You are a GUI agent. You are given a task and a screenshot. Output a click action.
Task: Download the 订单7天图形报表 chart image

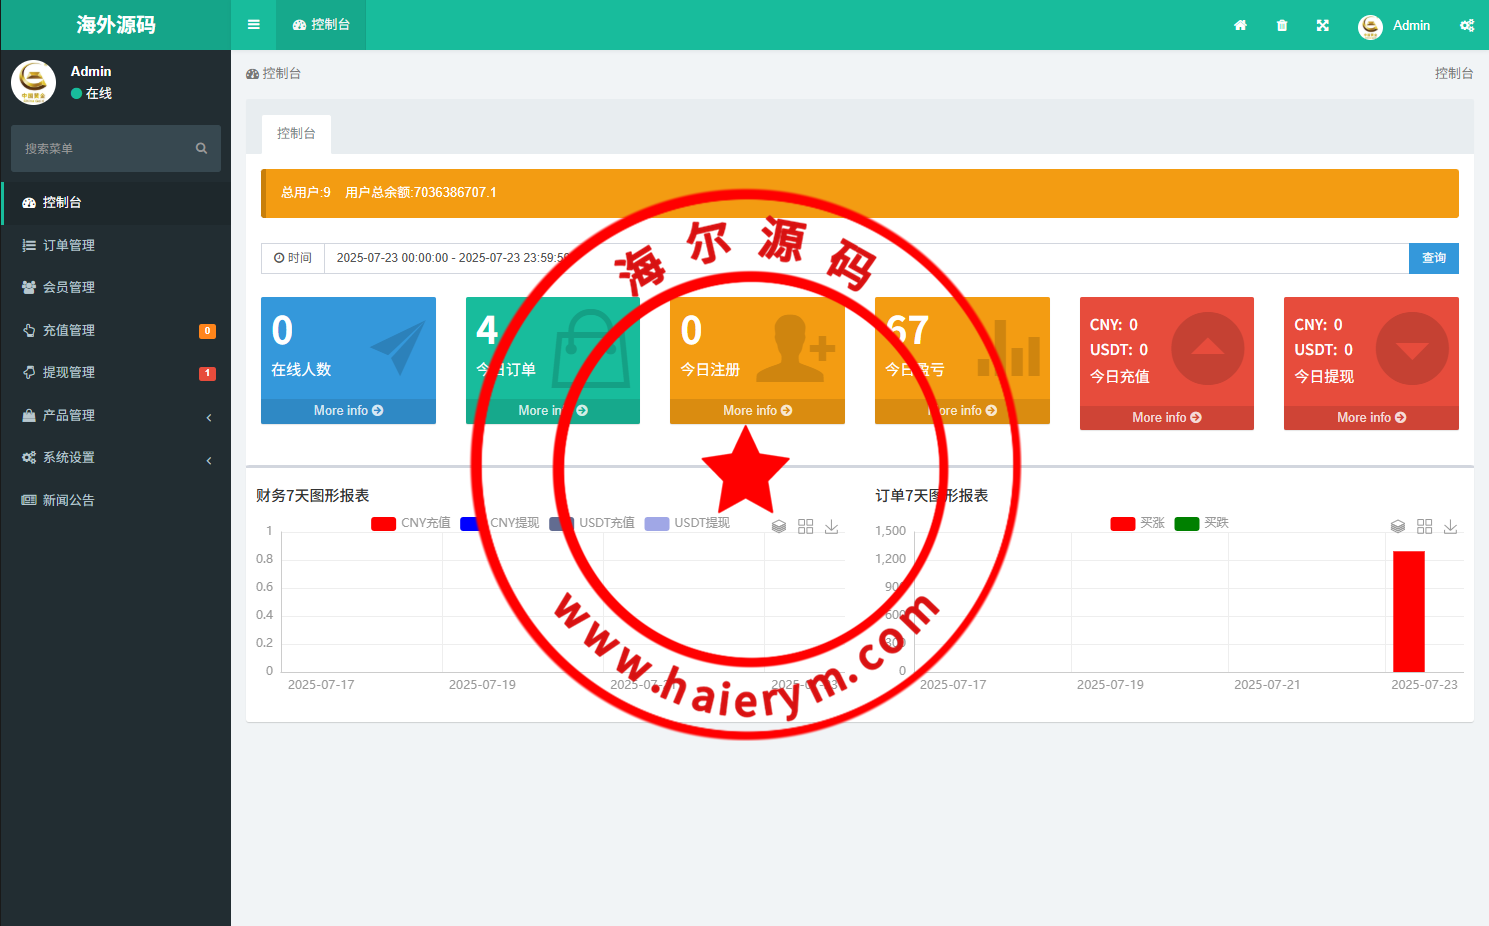(x=1451, y=526)
